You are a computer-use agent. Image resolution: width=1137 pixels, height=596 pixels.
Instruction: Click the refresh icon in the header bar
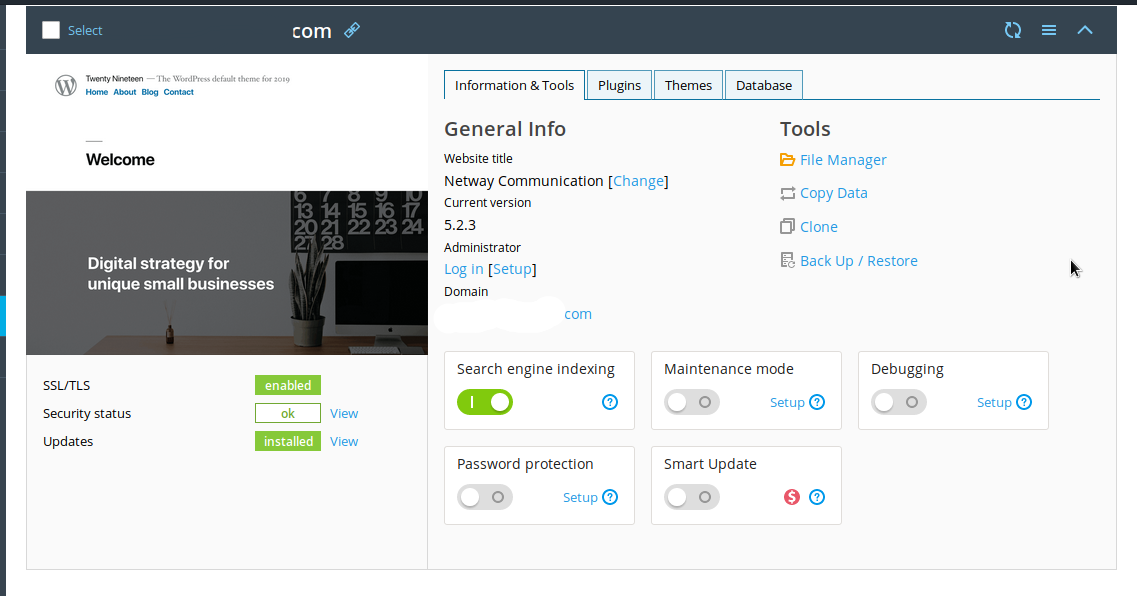coord(1013,30)
